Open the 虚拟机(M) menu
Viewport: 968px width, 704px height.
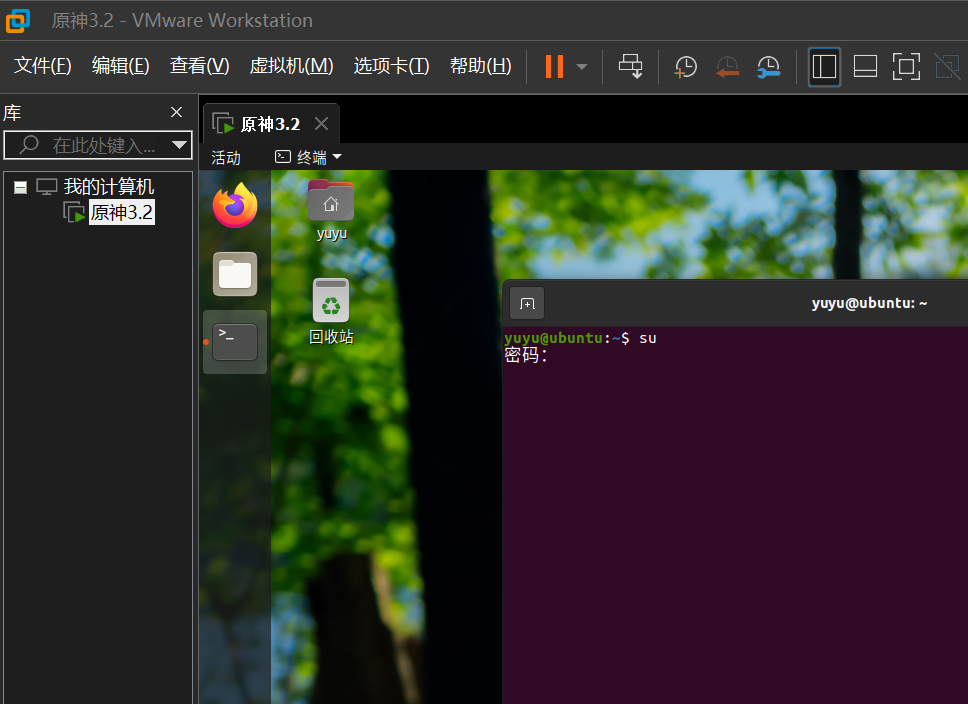pos(291,66)
